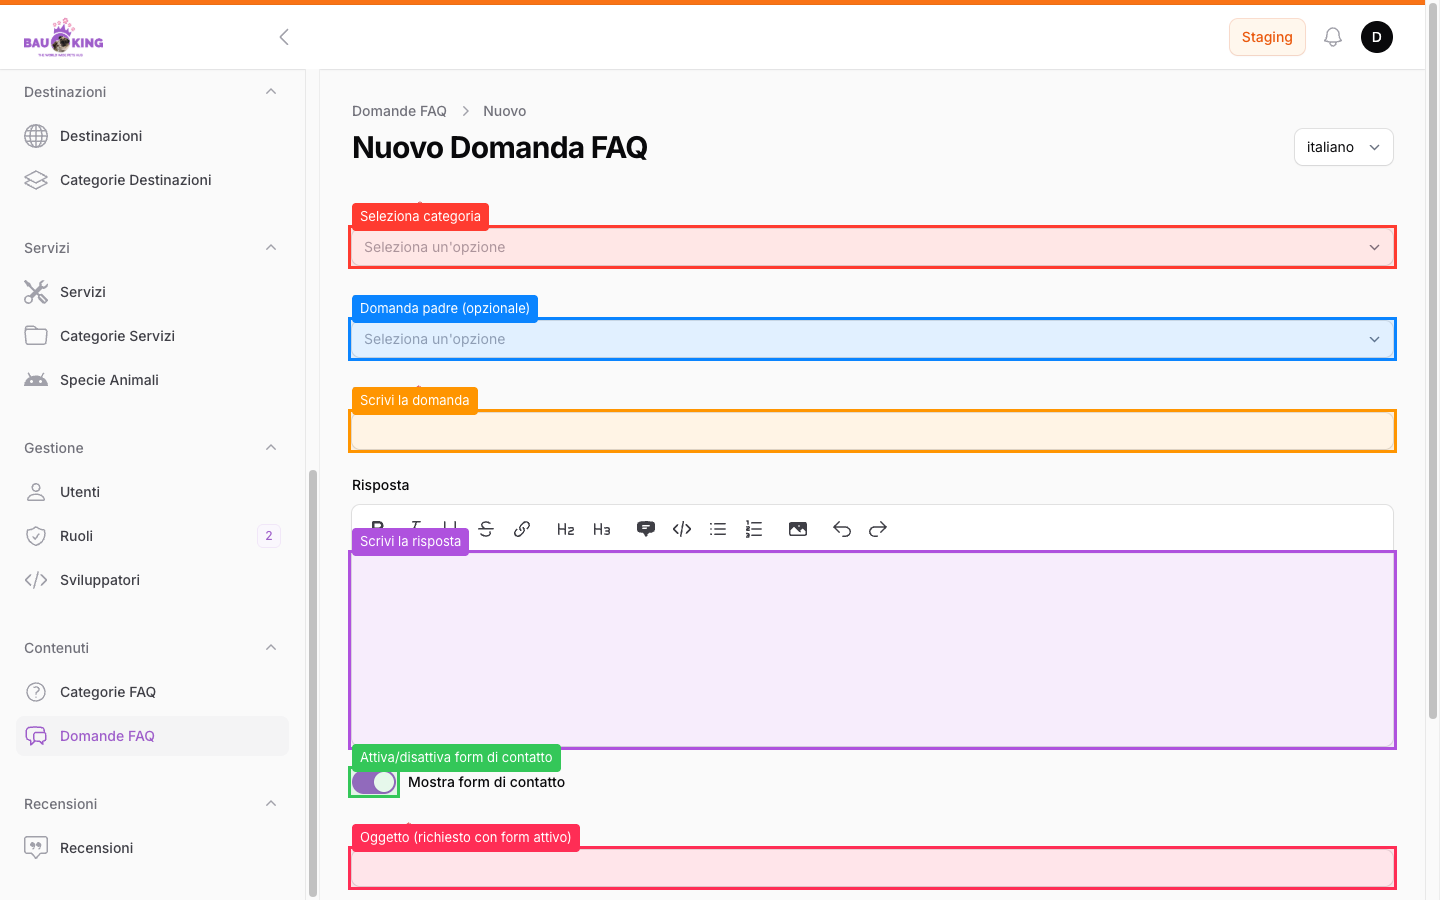Screen dimensions: 1440x900
Task: Apply H2 heading in the editor
Action: 565,529
